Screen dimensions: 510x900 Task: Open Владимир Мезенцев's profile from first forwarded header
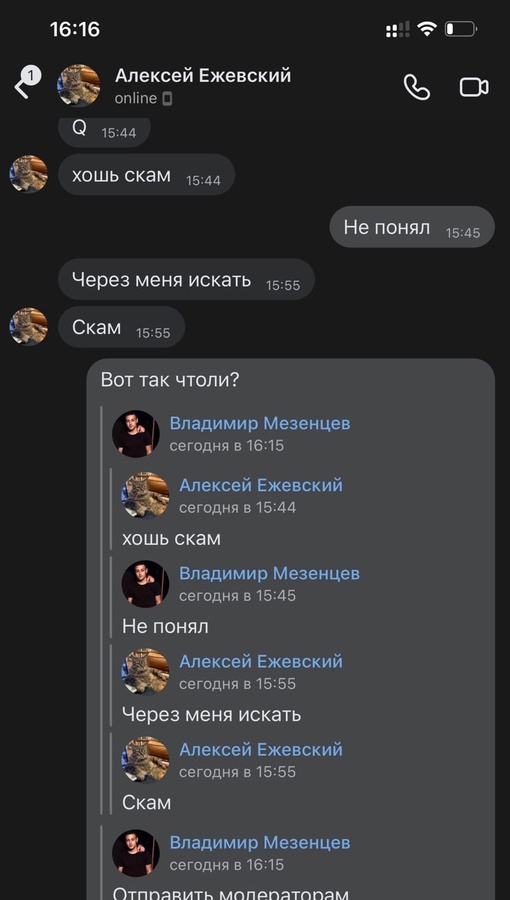point(260,424)
